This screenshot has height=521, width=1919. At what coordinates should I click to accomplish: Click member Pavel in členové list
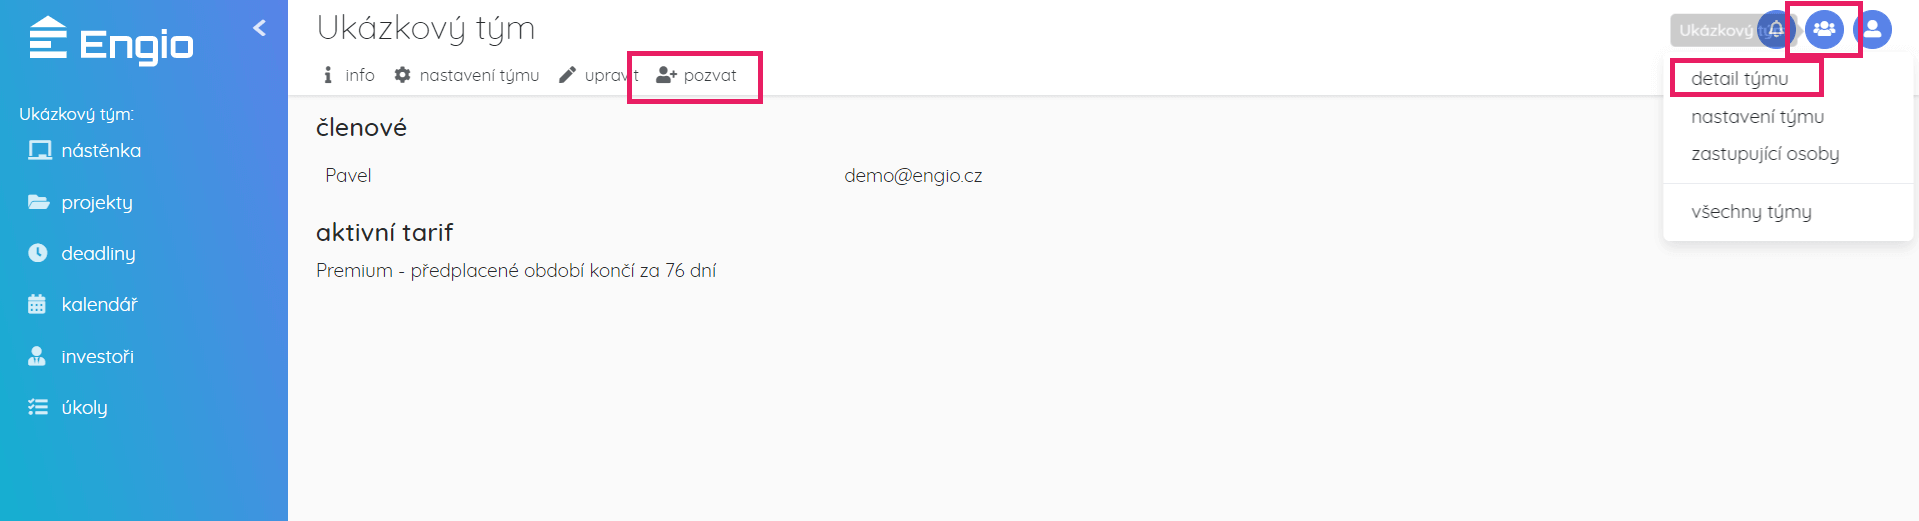[348, 175]
